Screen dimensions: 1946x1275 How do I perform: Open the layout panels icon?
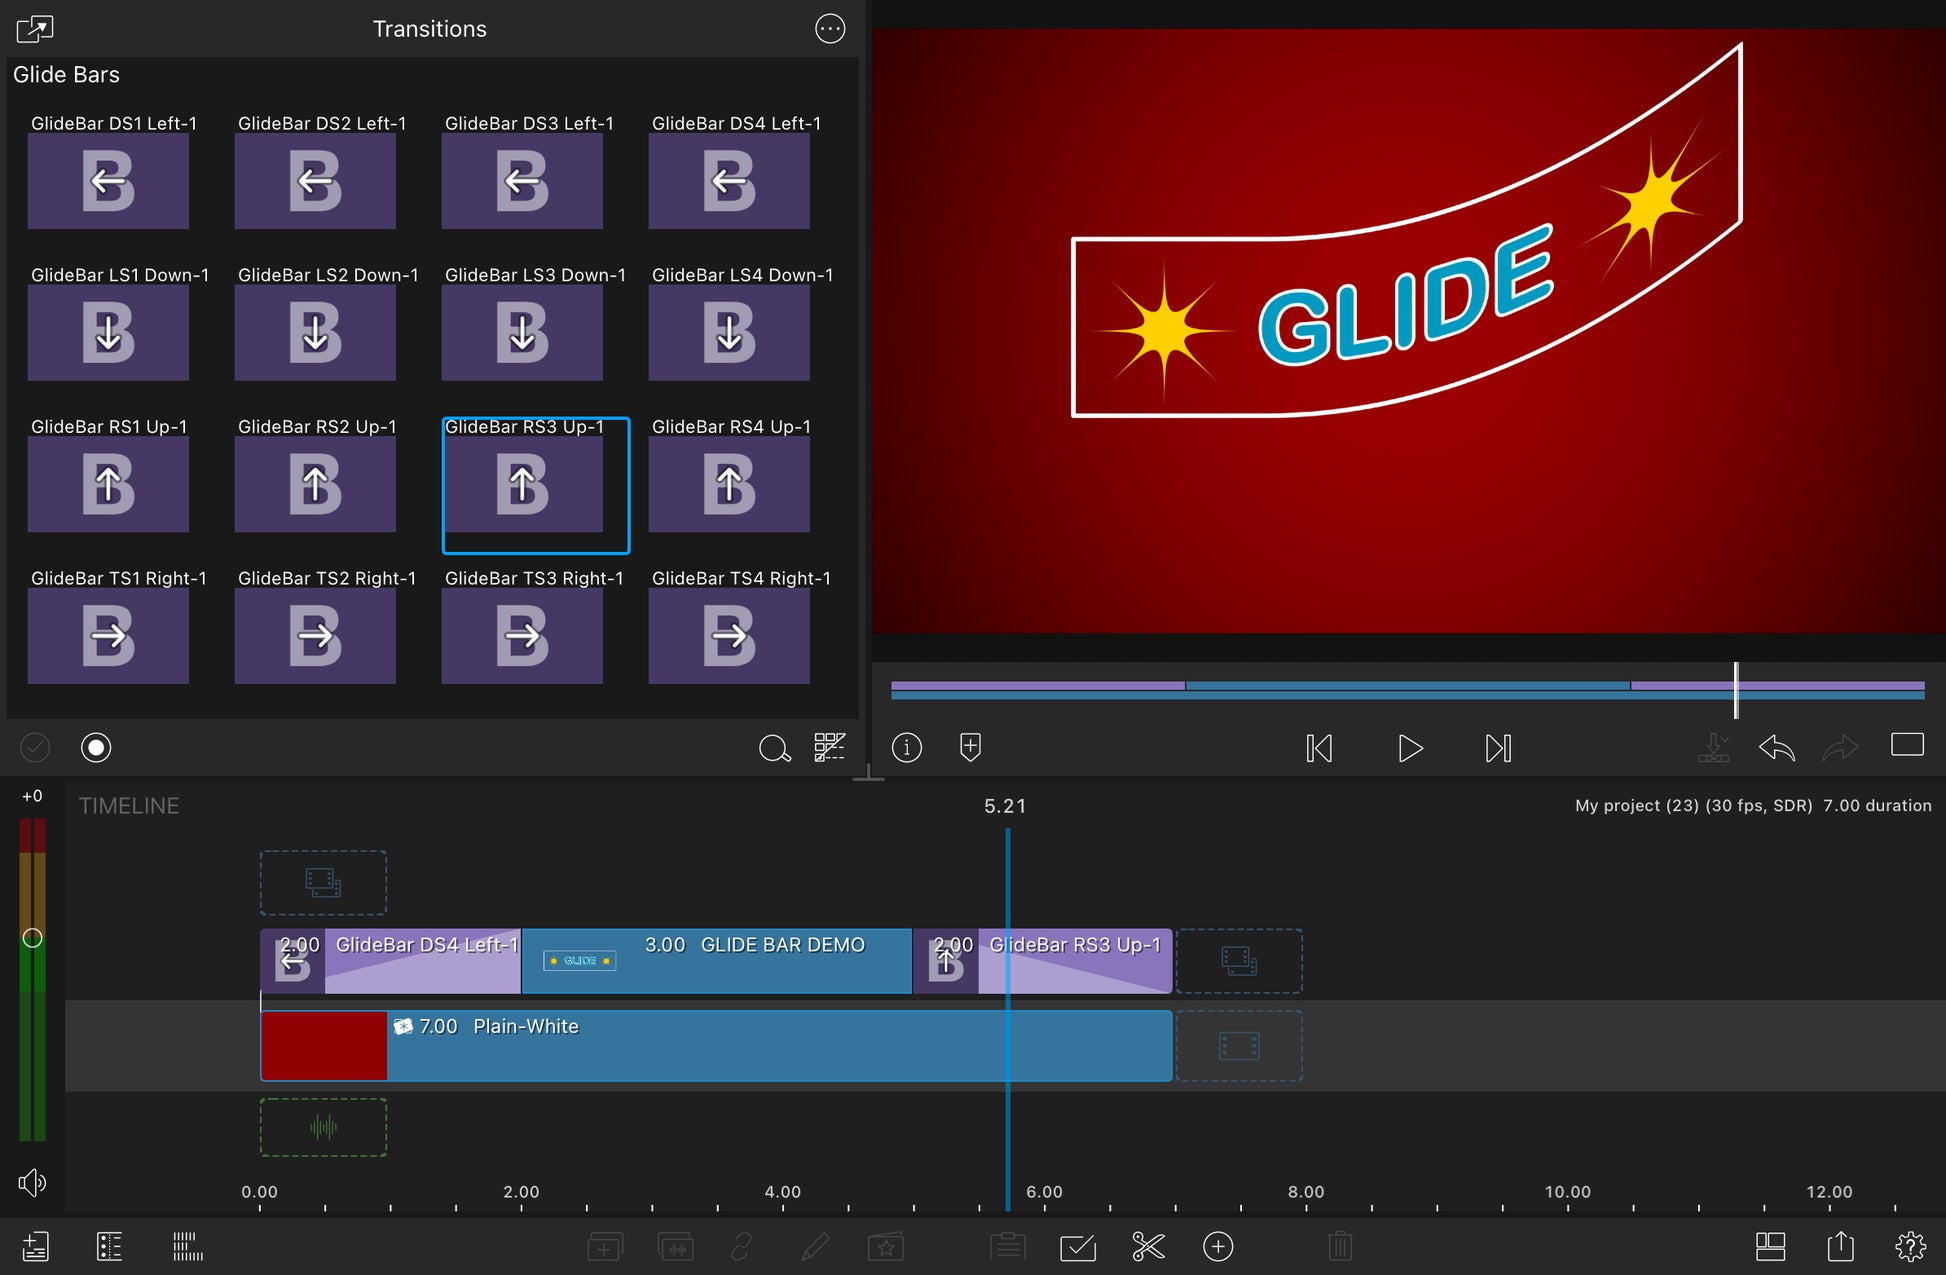[x=1770, y=1246]
